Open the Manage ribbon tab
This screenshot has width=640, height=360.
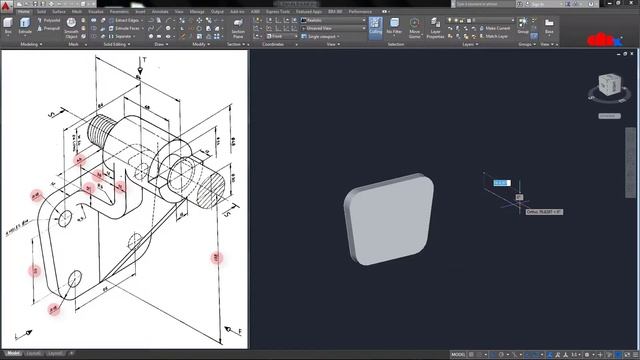(x=197, y=11)
